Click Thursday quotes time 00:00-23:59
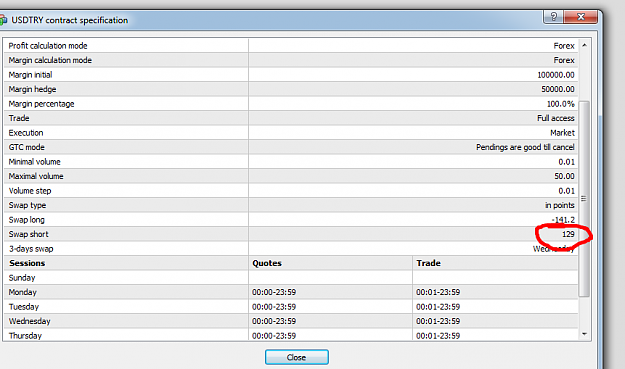Image resolution: width=625 pixels, height=369 pixels. pos(274,336)
